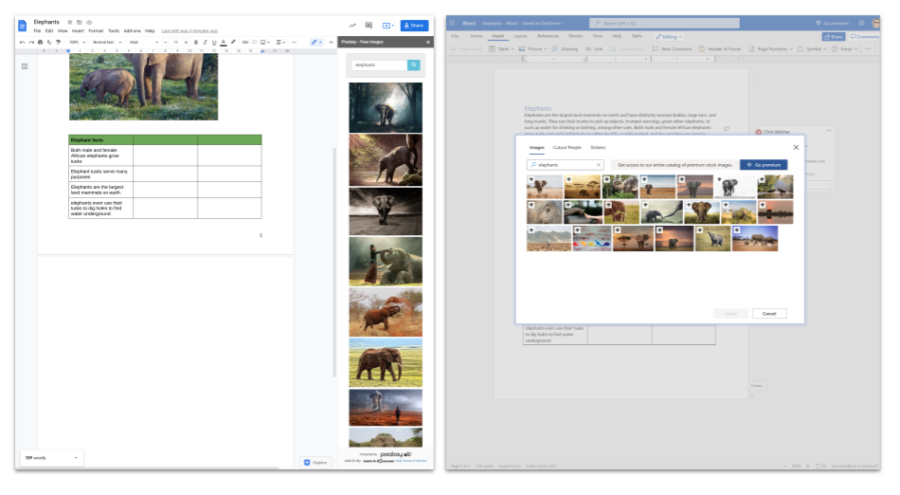The height and width of the screenshot is (495, 900).
Task: Open the Normal text style dropdown
Action: [107, 42]
